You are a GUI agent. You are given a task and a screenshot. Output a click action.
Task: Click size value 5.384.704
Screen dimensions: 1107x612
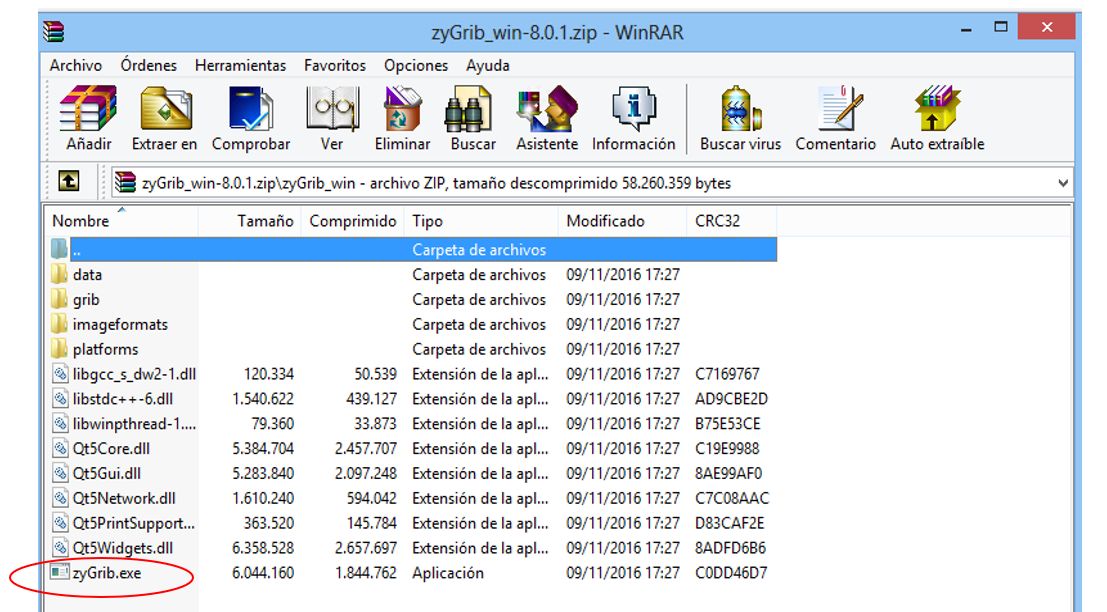(x=263, y=448)
